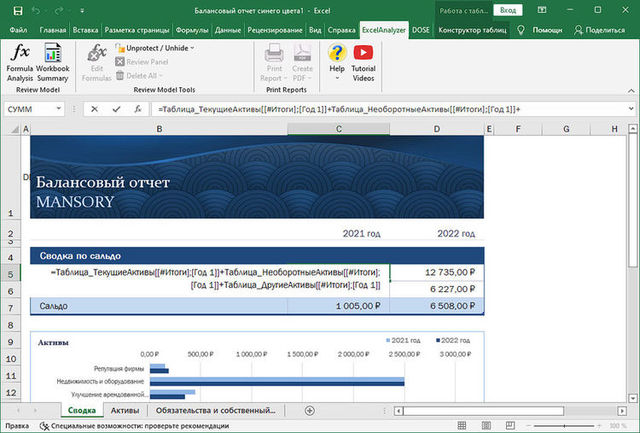Open Workbook Summary report
Image resolution: width=640 pixels, height=433 pixels.
[x=53, y=62]
